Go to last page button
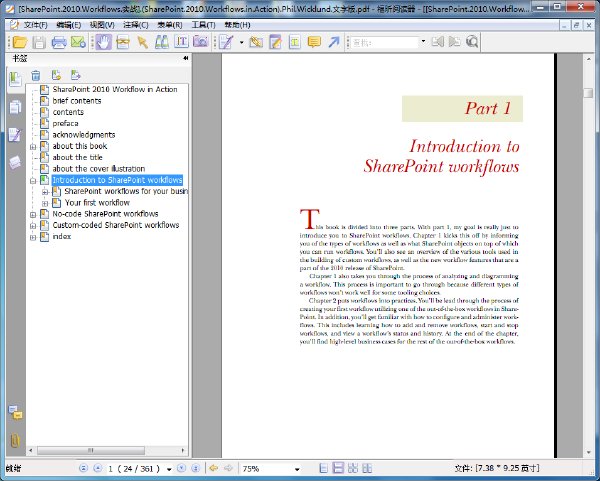Image resolution: width=600 pixels, height=481 pixels. (x=196, y=468)
